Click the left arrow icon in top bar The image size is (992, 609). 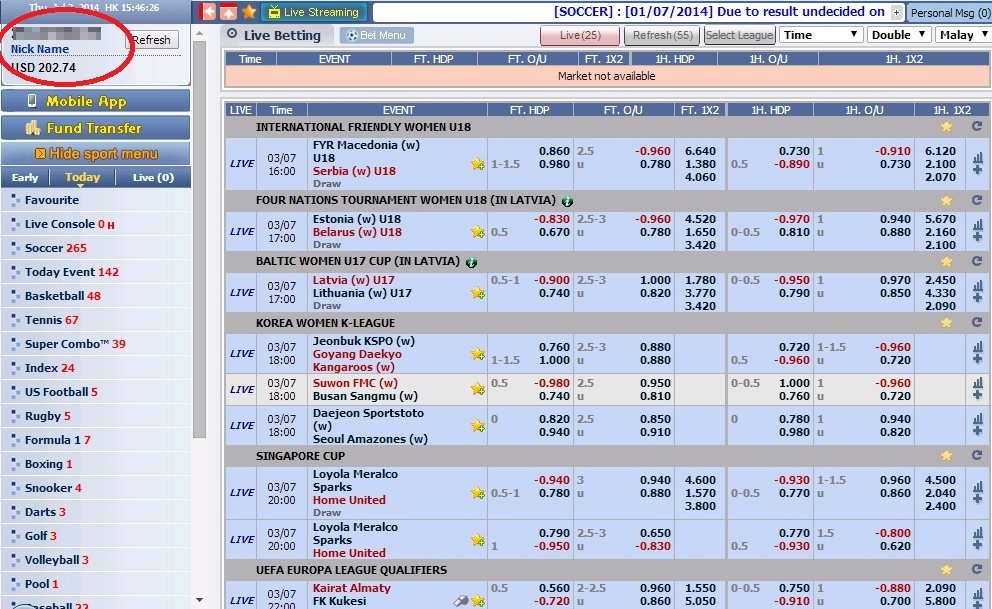tap(208, 11)
